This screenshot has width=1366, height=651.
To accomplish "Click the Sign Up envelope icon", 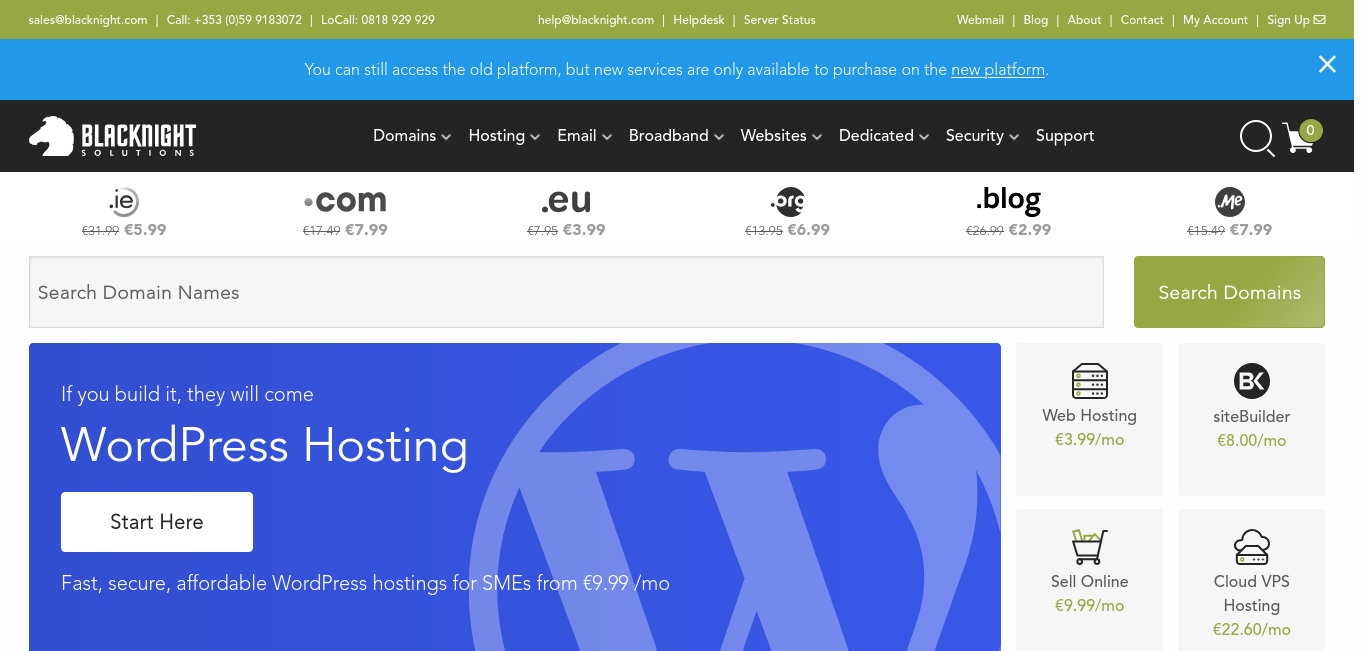I will [1320, 19].
